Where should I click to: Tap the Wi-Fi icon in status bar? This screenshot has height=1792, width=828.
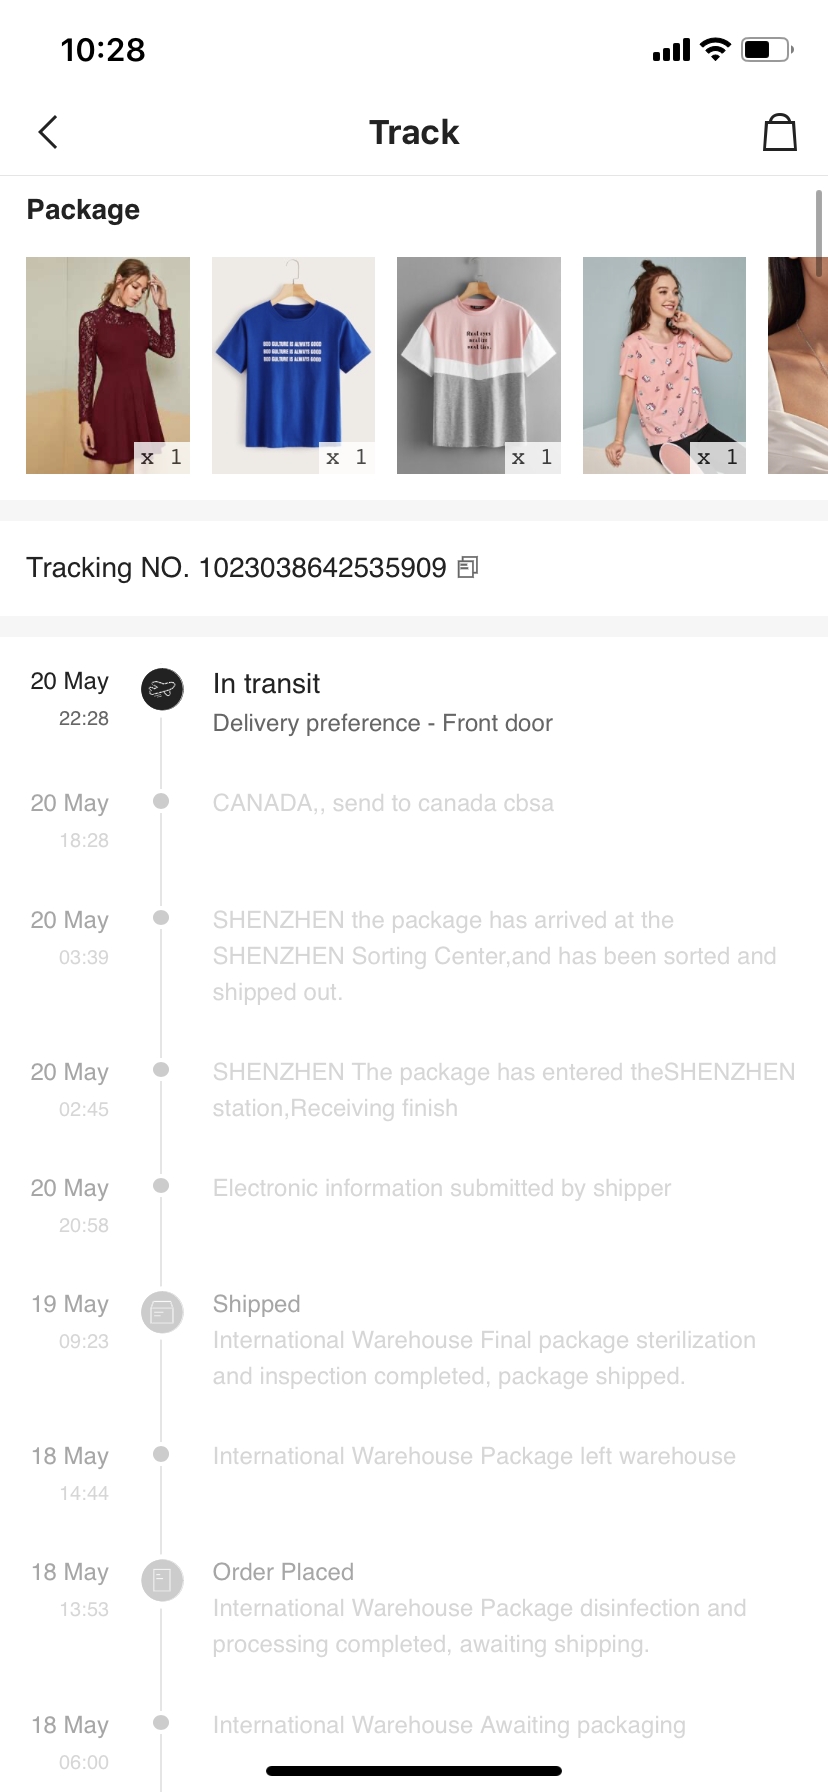coord(715,49)
